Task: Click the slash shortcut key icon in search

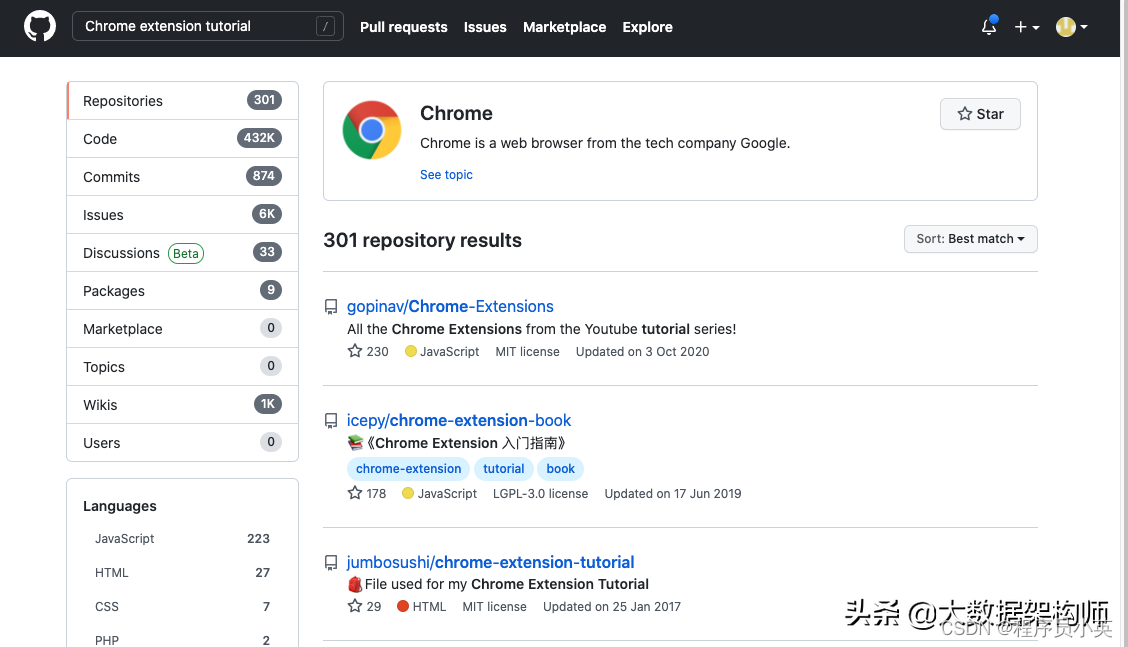Action: [325, 27]
